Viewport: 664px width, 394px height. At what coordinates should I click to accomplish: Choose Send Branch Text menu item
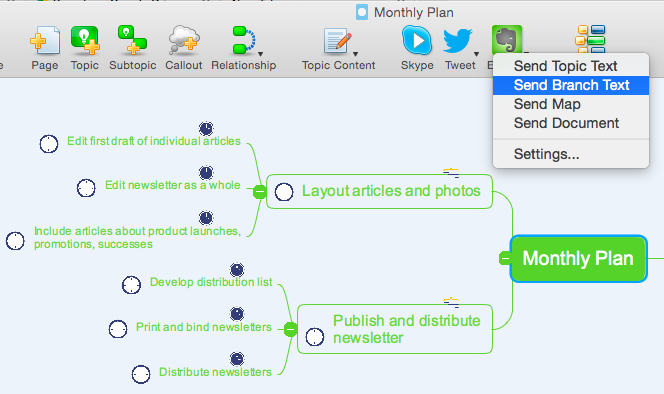pyautogui.click(x=571, y=85)
